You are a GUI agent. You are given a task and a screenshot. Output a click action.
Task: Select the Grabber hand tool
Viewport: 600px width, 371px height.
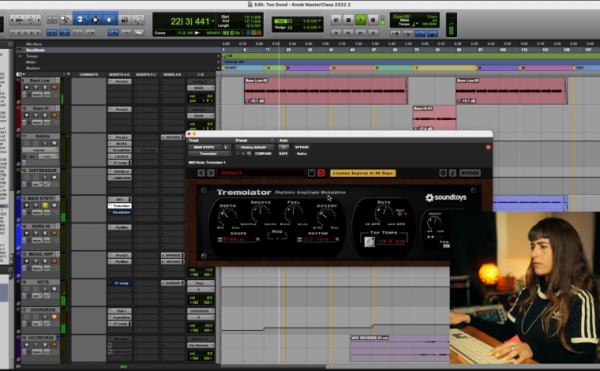109,20
